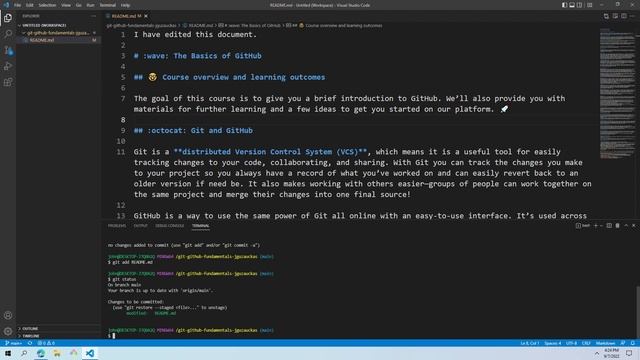Open Microsoft Edge from the taskbar
Viewport: 640px width, 360px height.
click(x=41, y=353)
